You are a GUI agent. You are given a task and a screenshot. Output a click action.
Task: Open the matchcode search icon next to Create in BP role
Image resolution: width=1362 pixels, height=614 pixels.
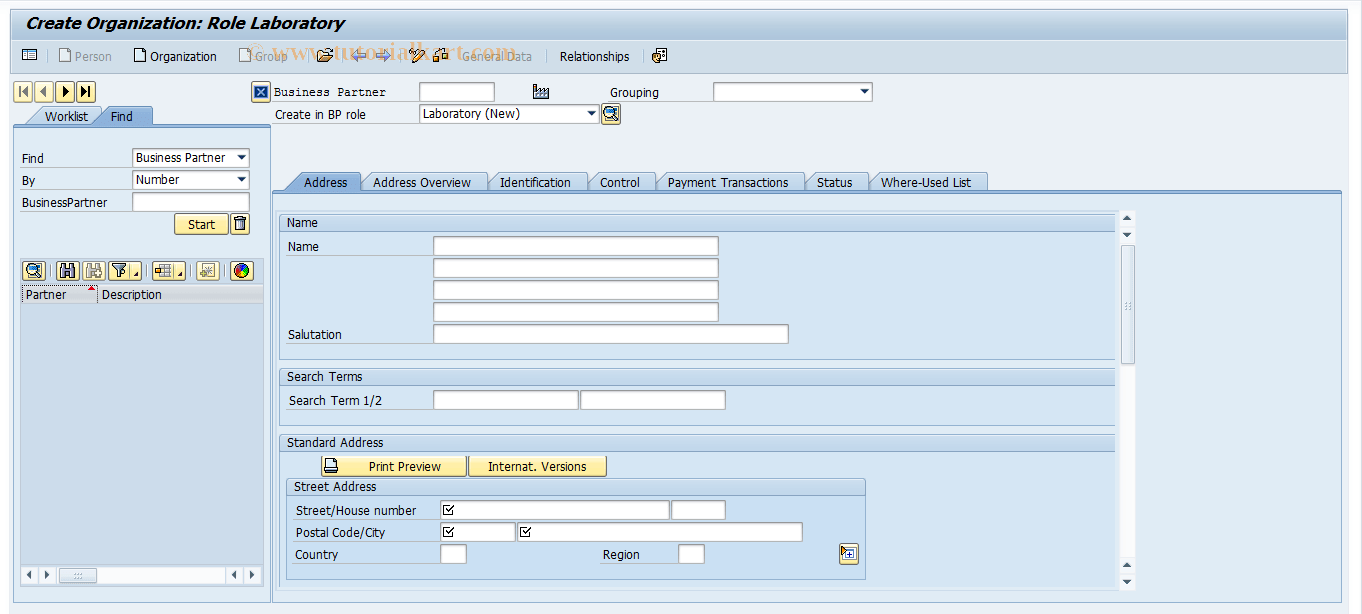pyautogui.click(x=609, y=113)
